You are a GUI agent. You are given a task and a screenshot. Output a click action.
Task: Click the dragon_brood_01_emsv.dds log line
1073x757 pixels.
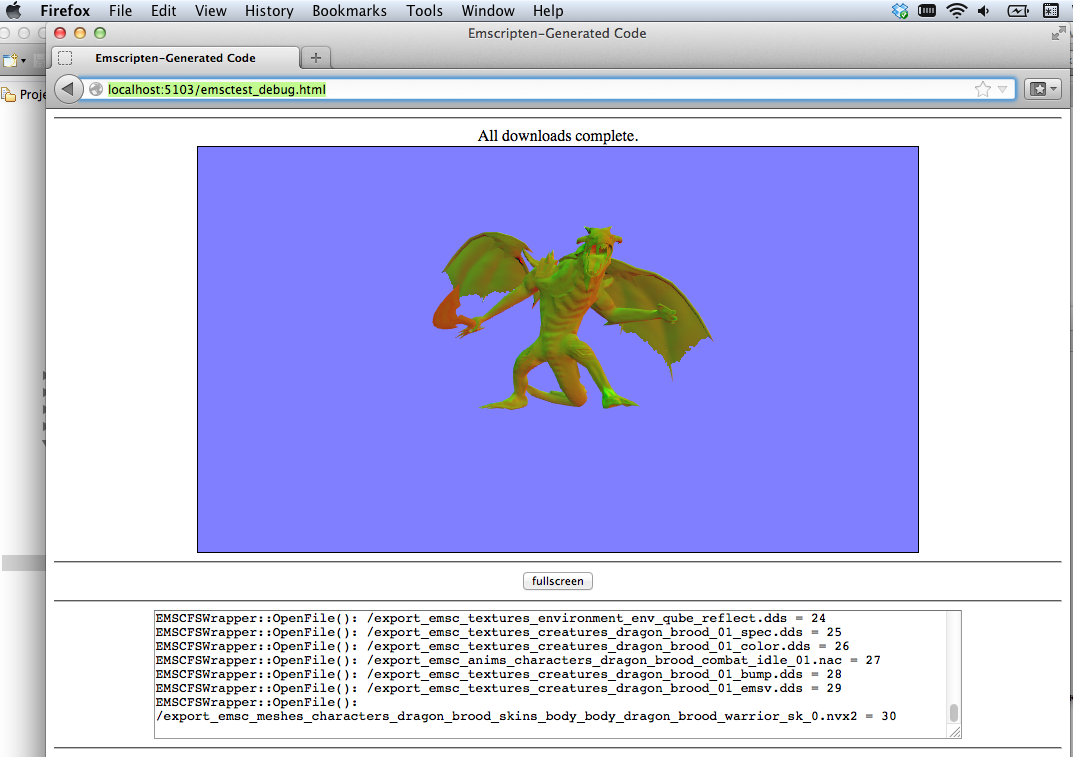498,689
